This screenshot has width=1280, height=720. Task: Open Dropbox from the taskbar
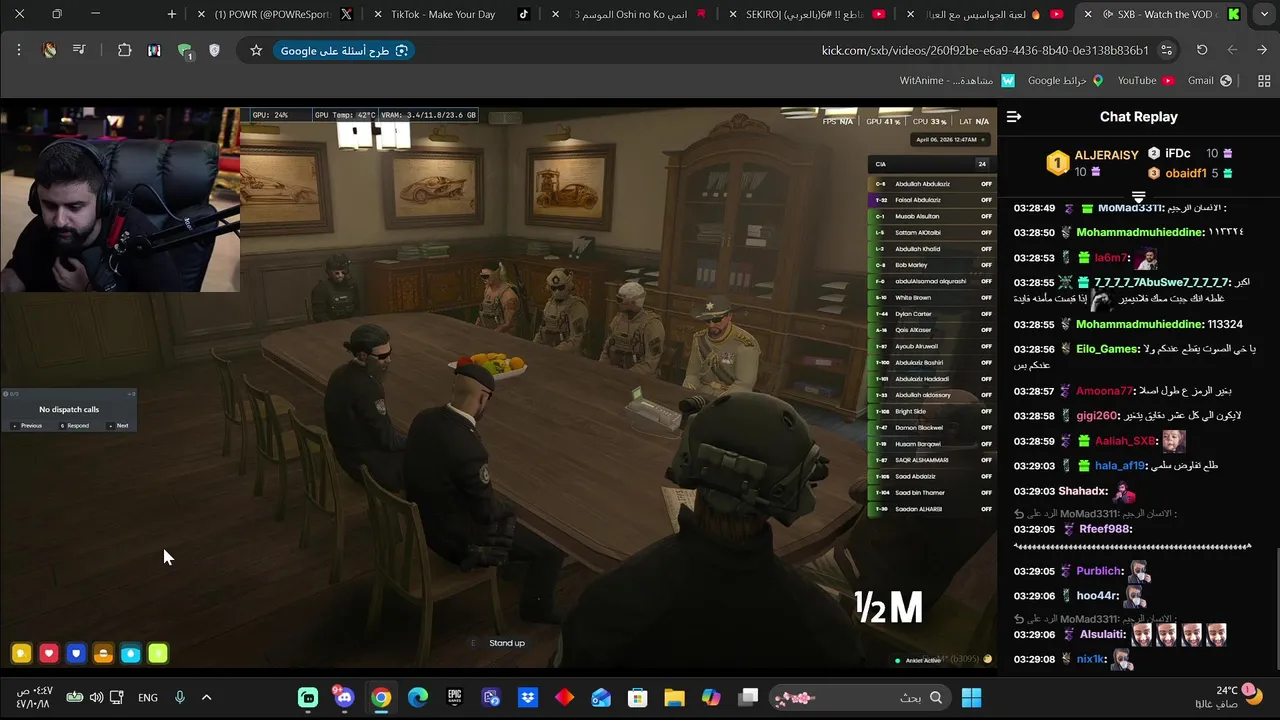[x=528, y=697]
